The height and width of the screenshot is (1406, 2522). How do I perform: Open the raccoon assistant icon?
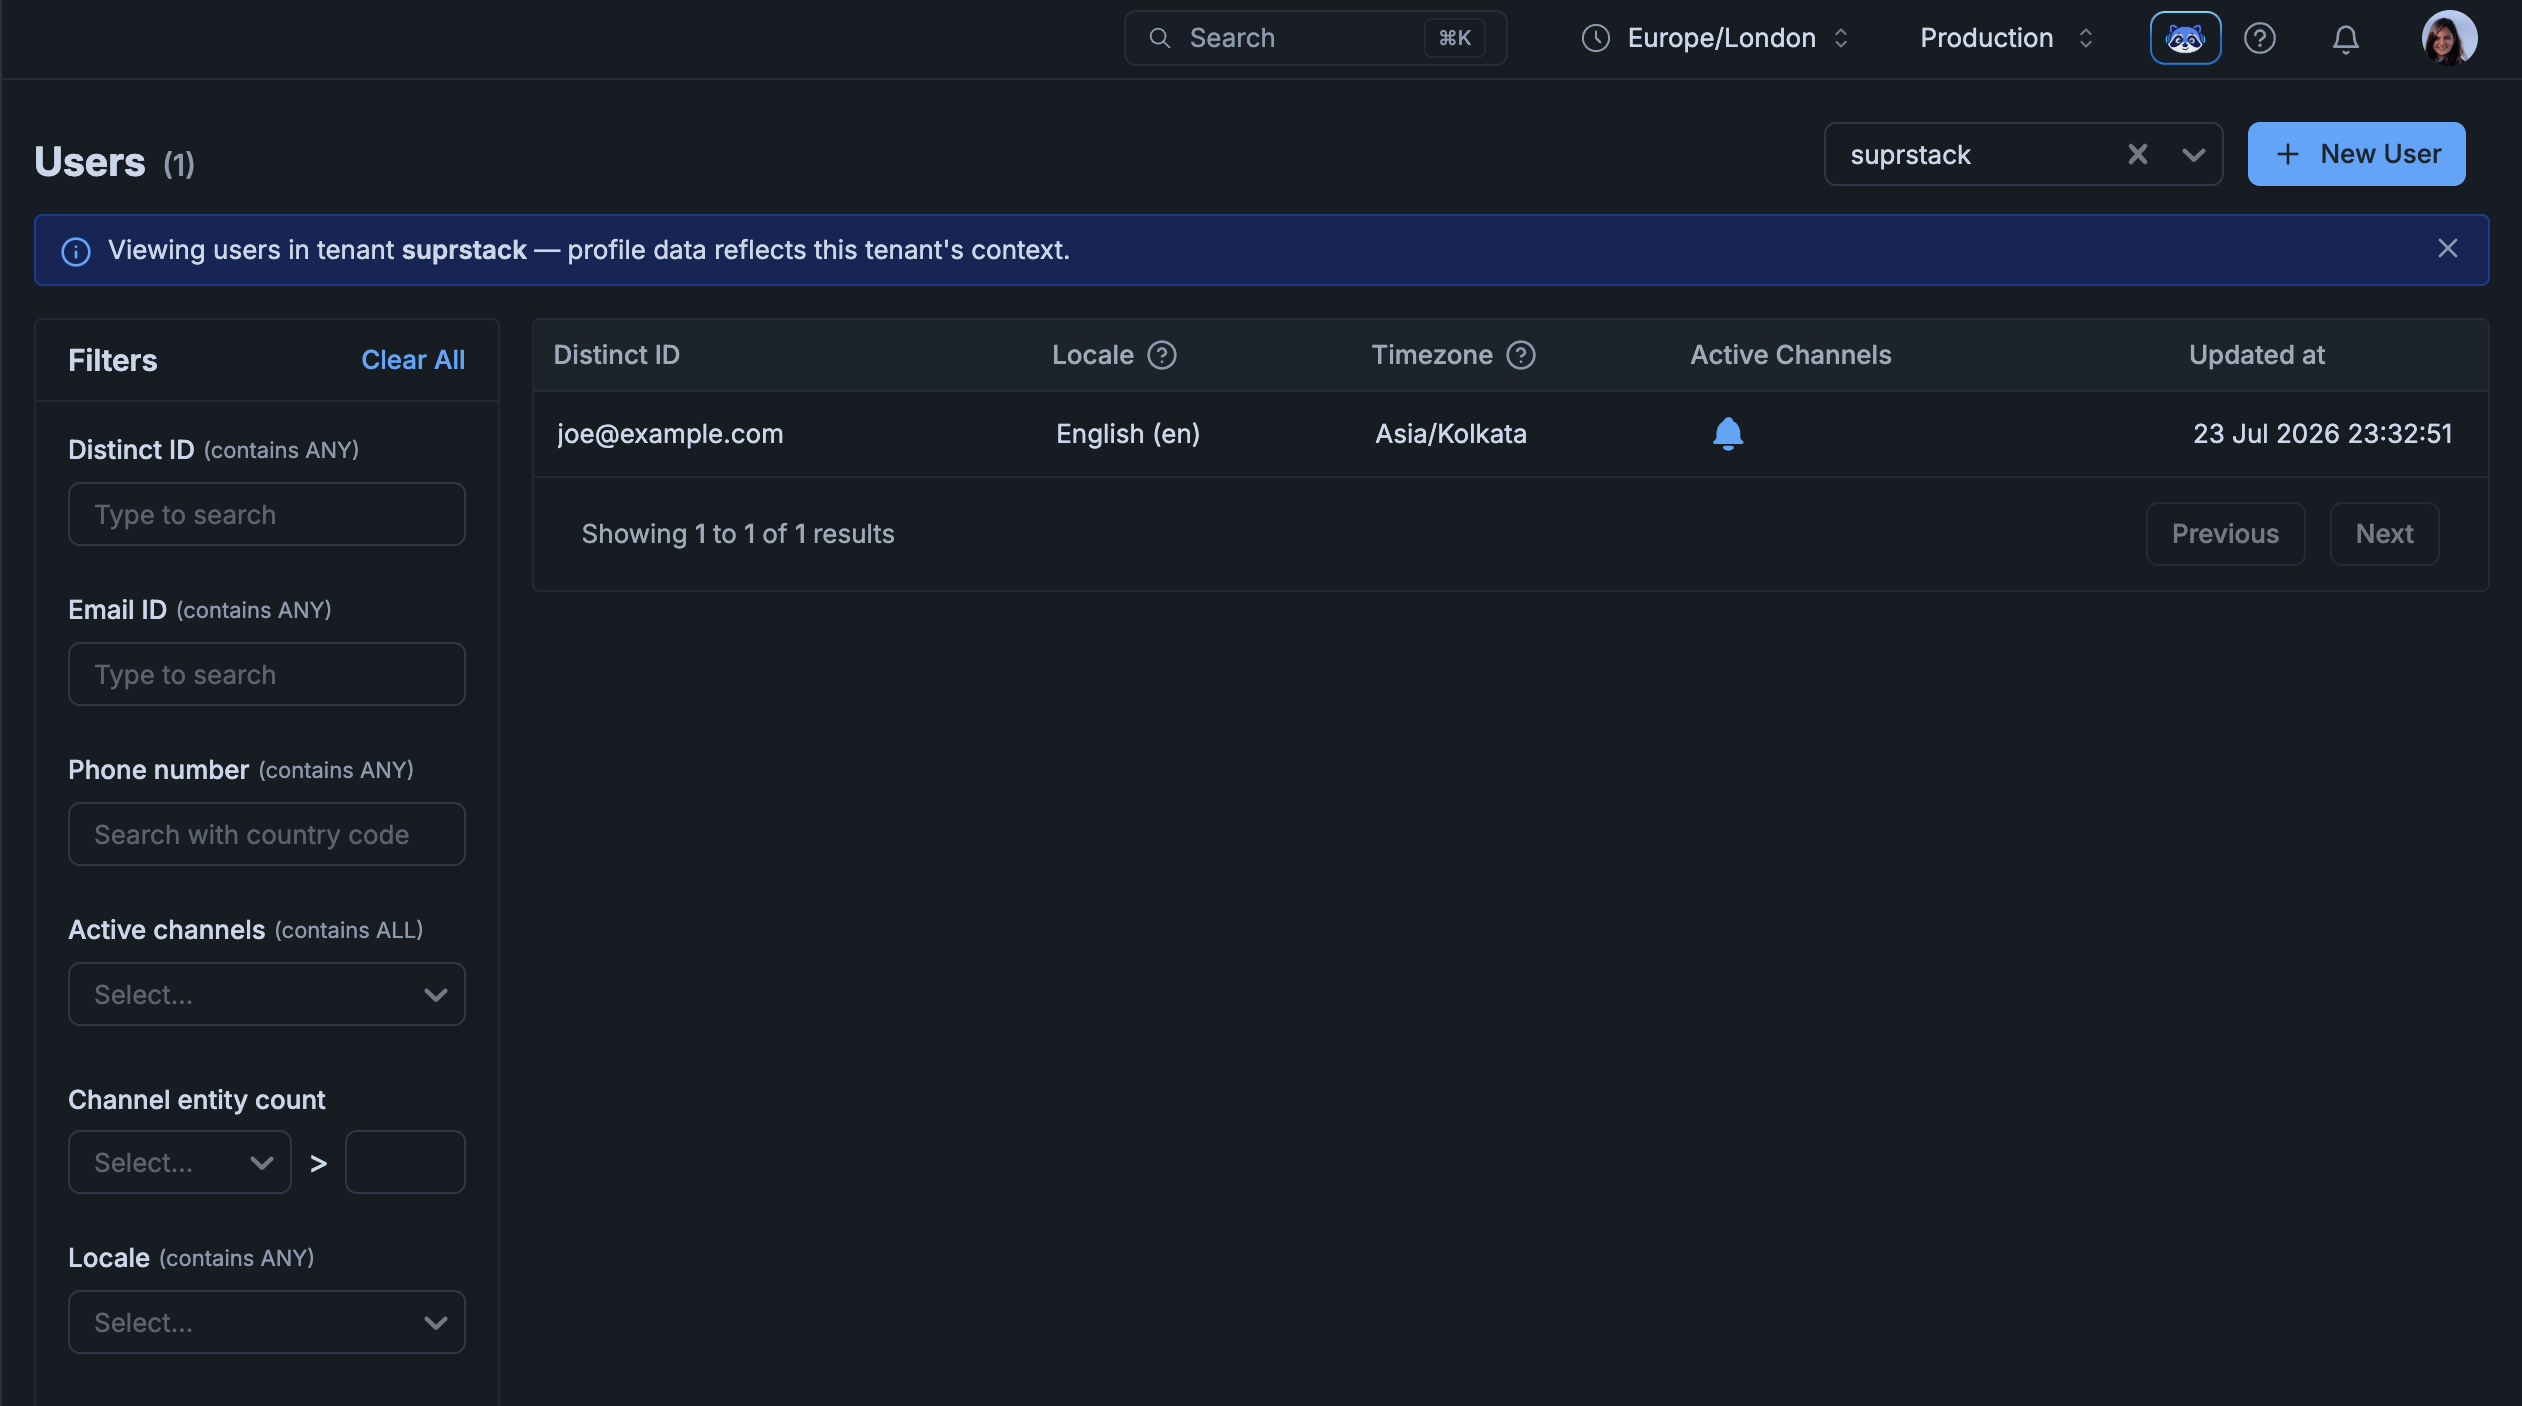[2185, 38]
